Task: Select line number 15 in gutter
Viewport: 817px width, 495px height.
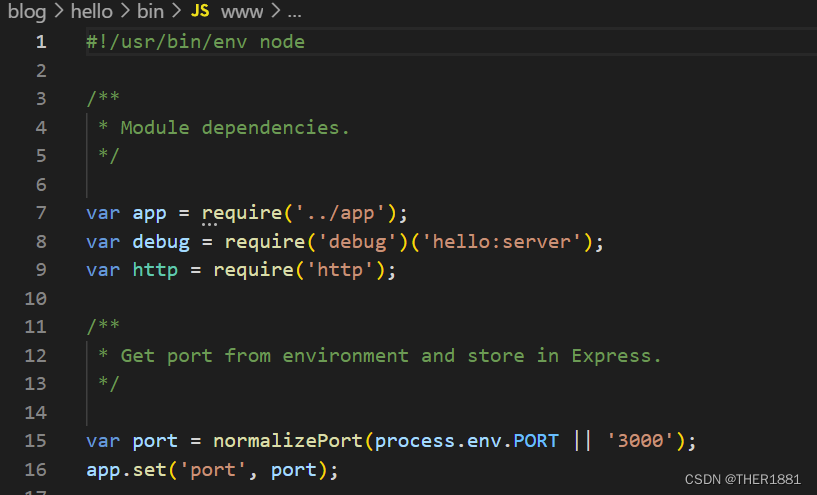Action: [36, 441]
